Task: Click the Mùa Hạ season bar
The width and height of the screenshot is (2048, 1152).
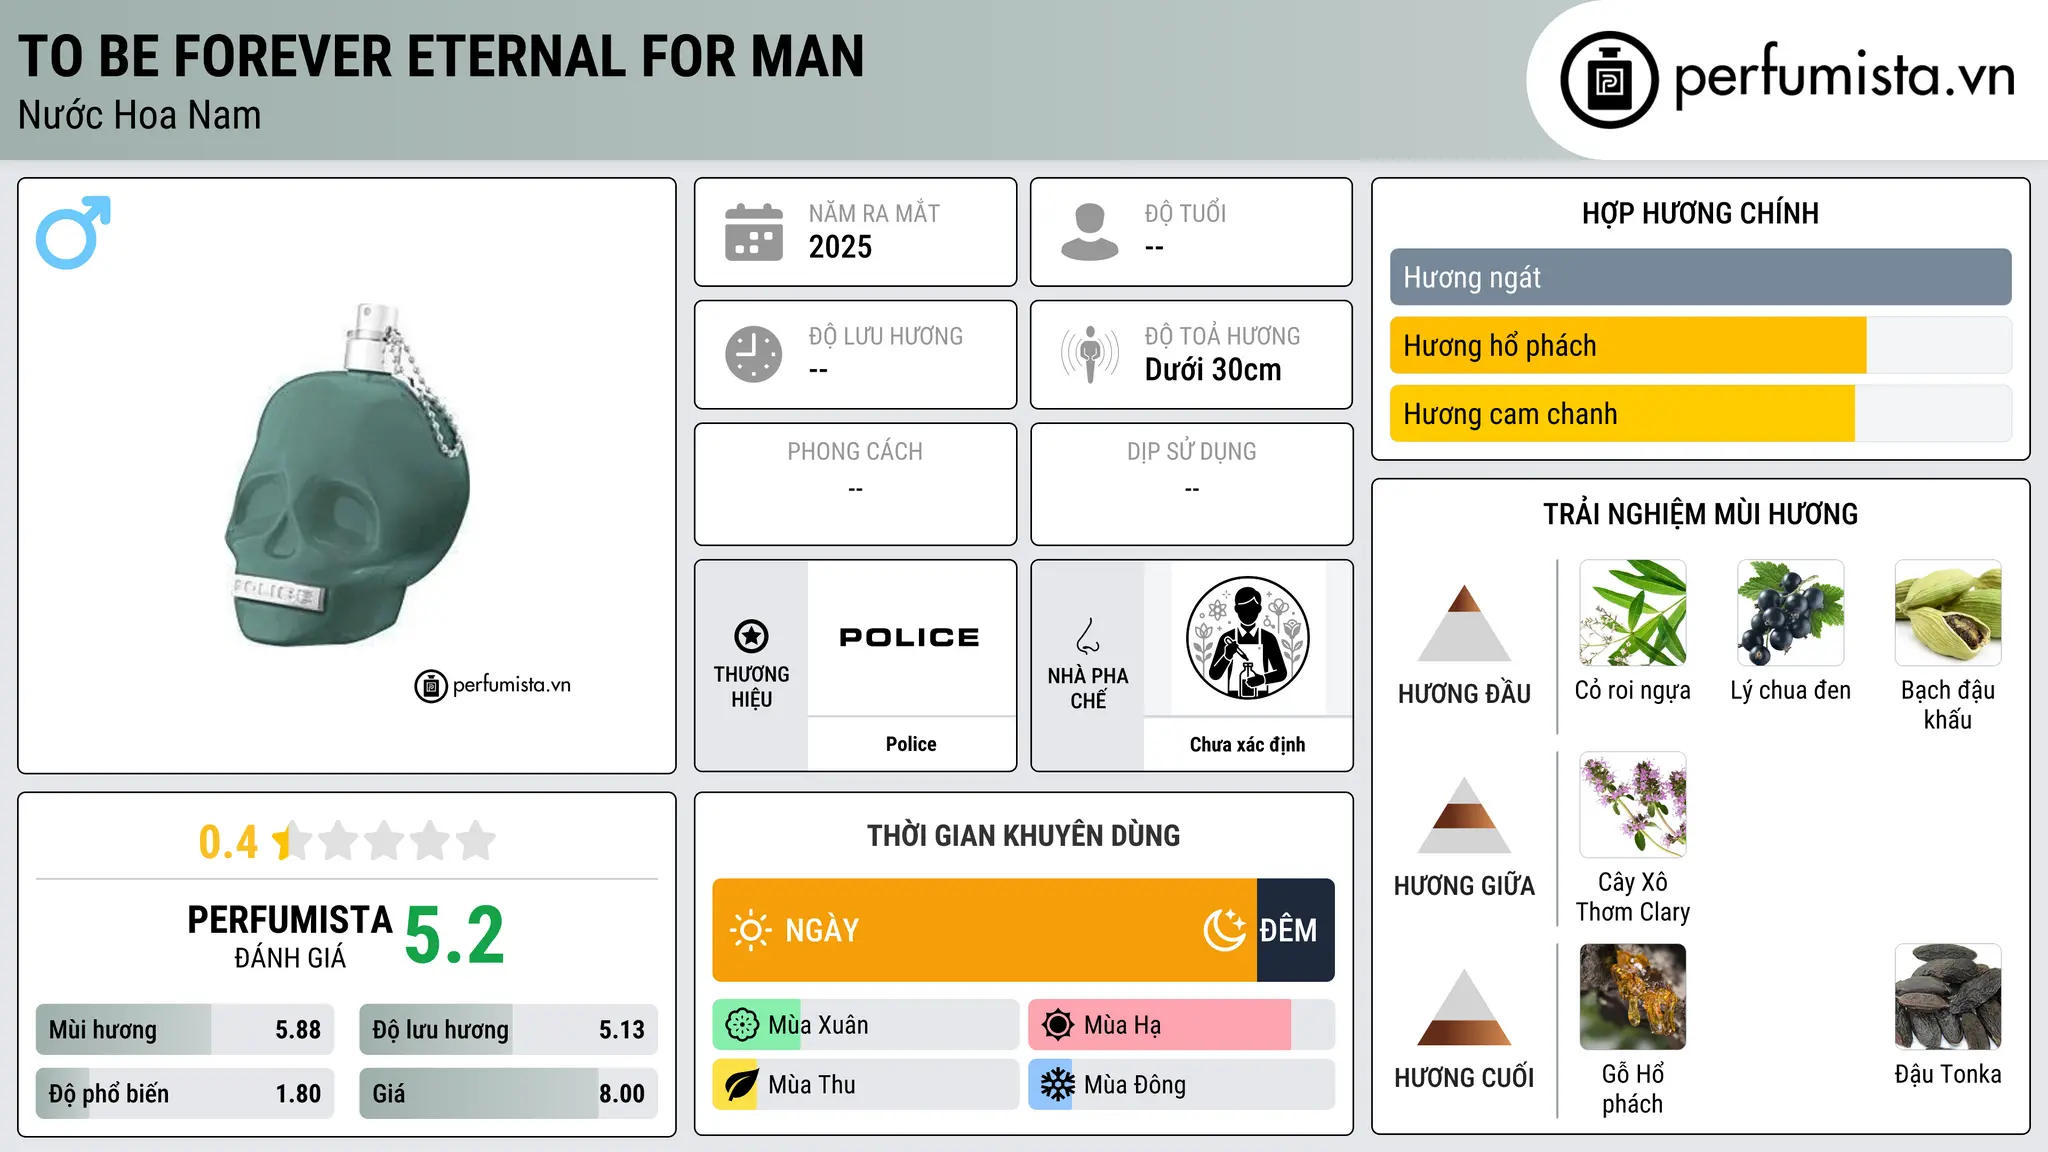Action: coord(1181,1025)
